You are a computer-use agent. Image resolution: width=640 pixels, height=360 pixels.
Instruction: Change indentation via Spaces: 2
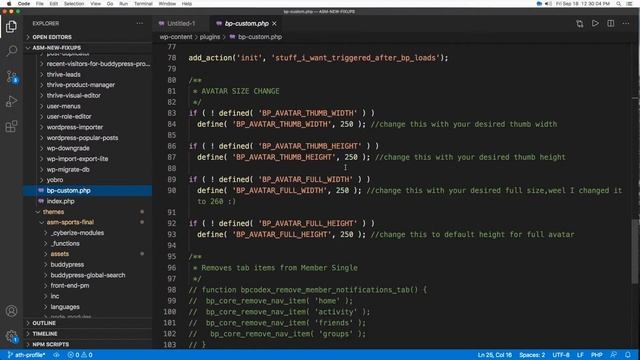[x=532, y=355]
